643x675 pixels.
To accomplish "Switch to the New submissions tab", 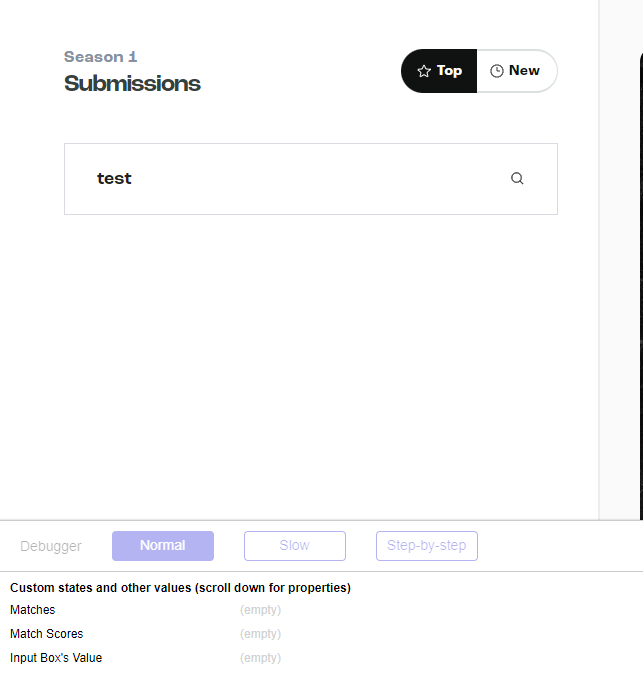I will pyautogui.click(x=517, y=71).
